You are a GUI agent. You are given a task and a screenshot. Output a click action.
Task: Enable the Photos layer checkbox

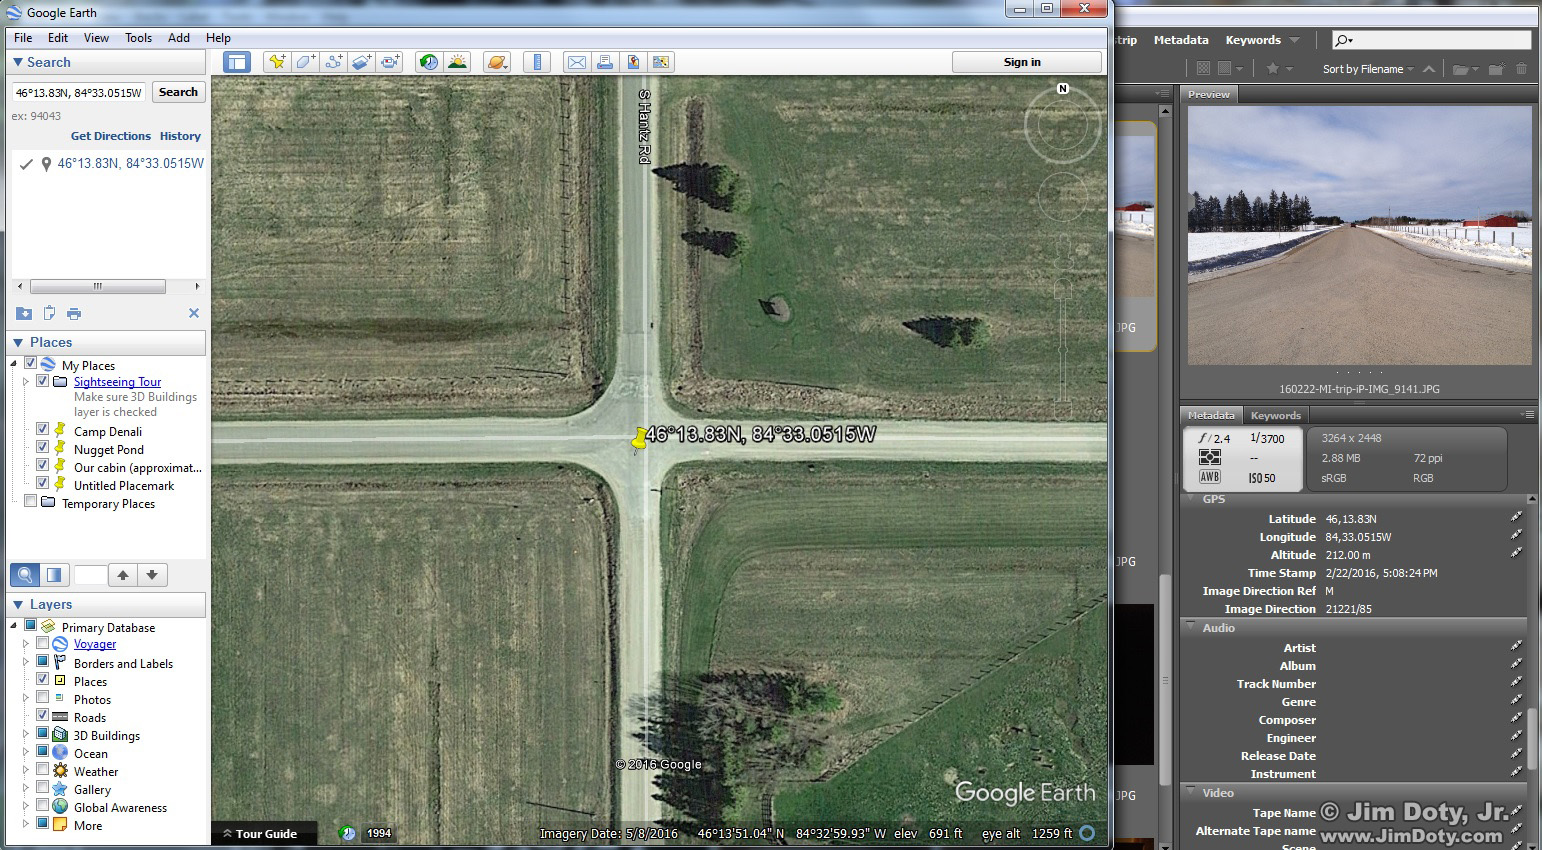tap(42, 698)
